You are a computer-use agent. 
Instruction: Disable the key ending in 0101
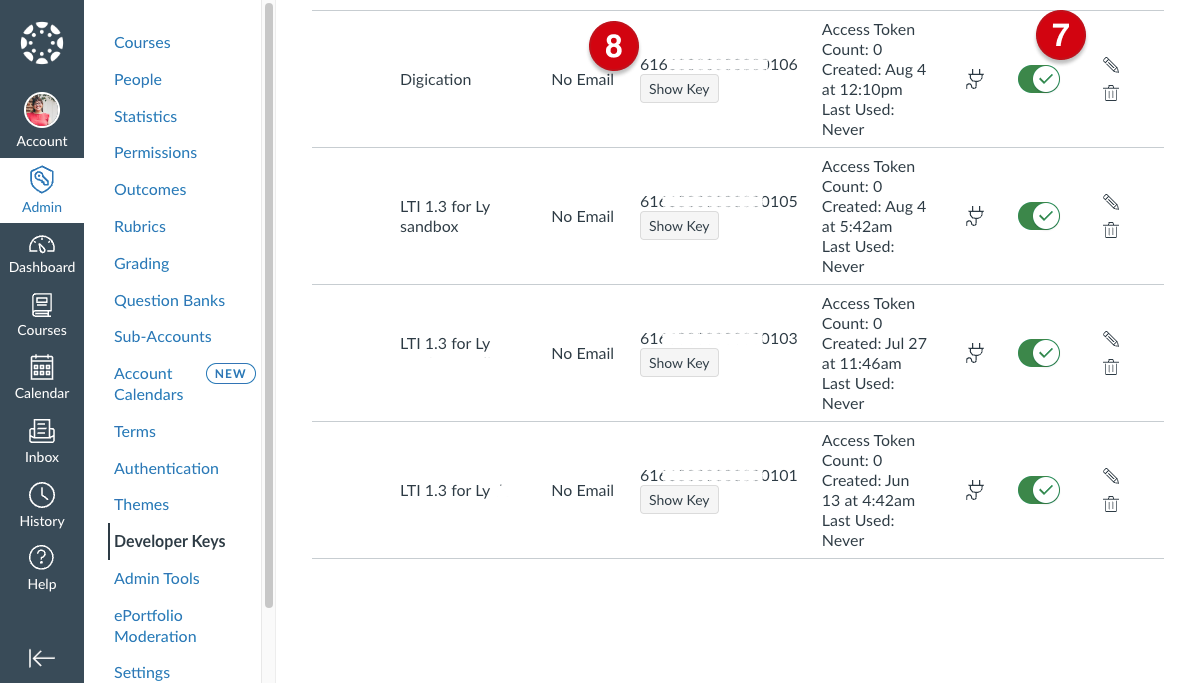[1039, 490]
